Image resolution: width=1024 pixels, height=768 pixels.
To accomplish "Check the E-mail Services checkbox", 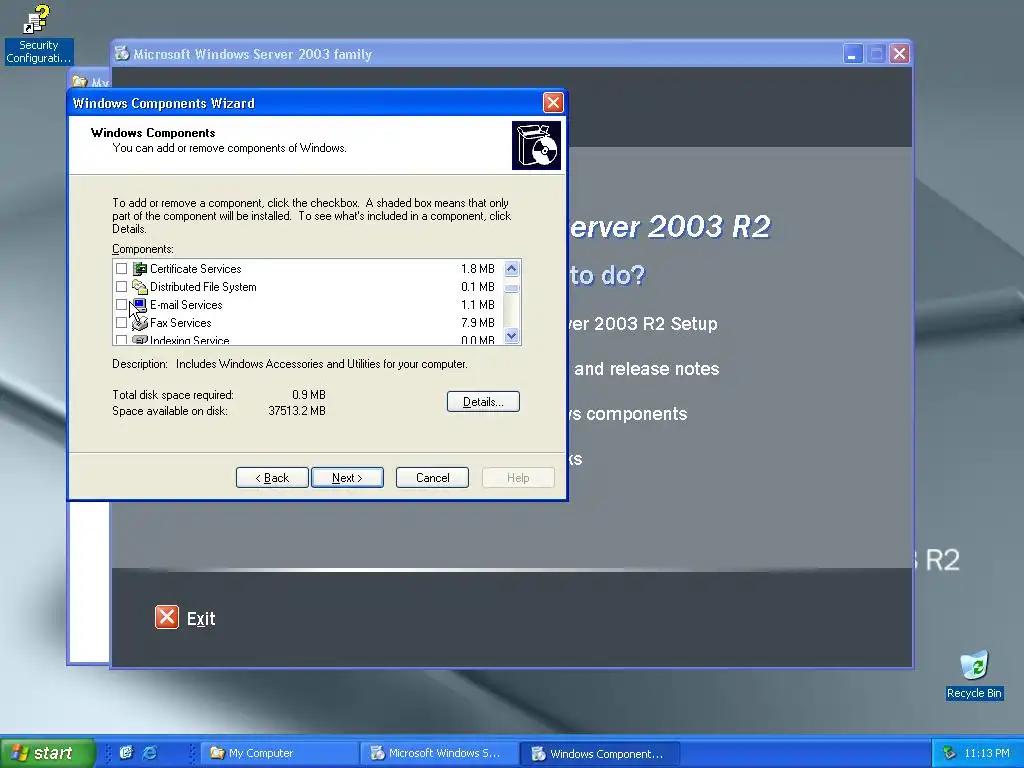I will point(121,304).
